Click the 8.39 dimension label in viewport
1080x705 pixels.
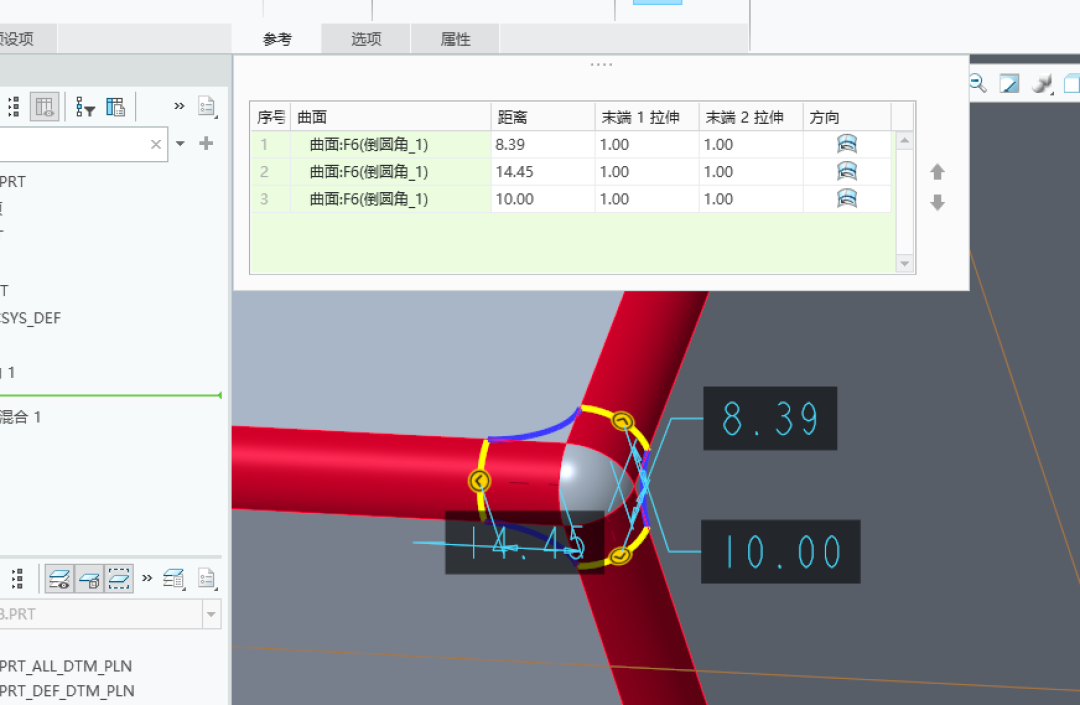point(770,419)
